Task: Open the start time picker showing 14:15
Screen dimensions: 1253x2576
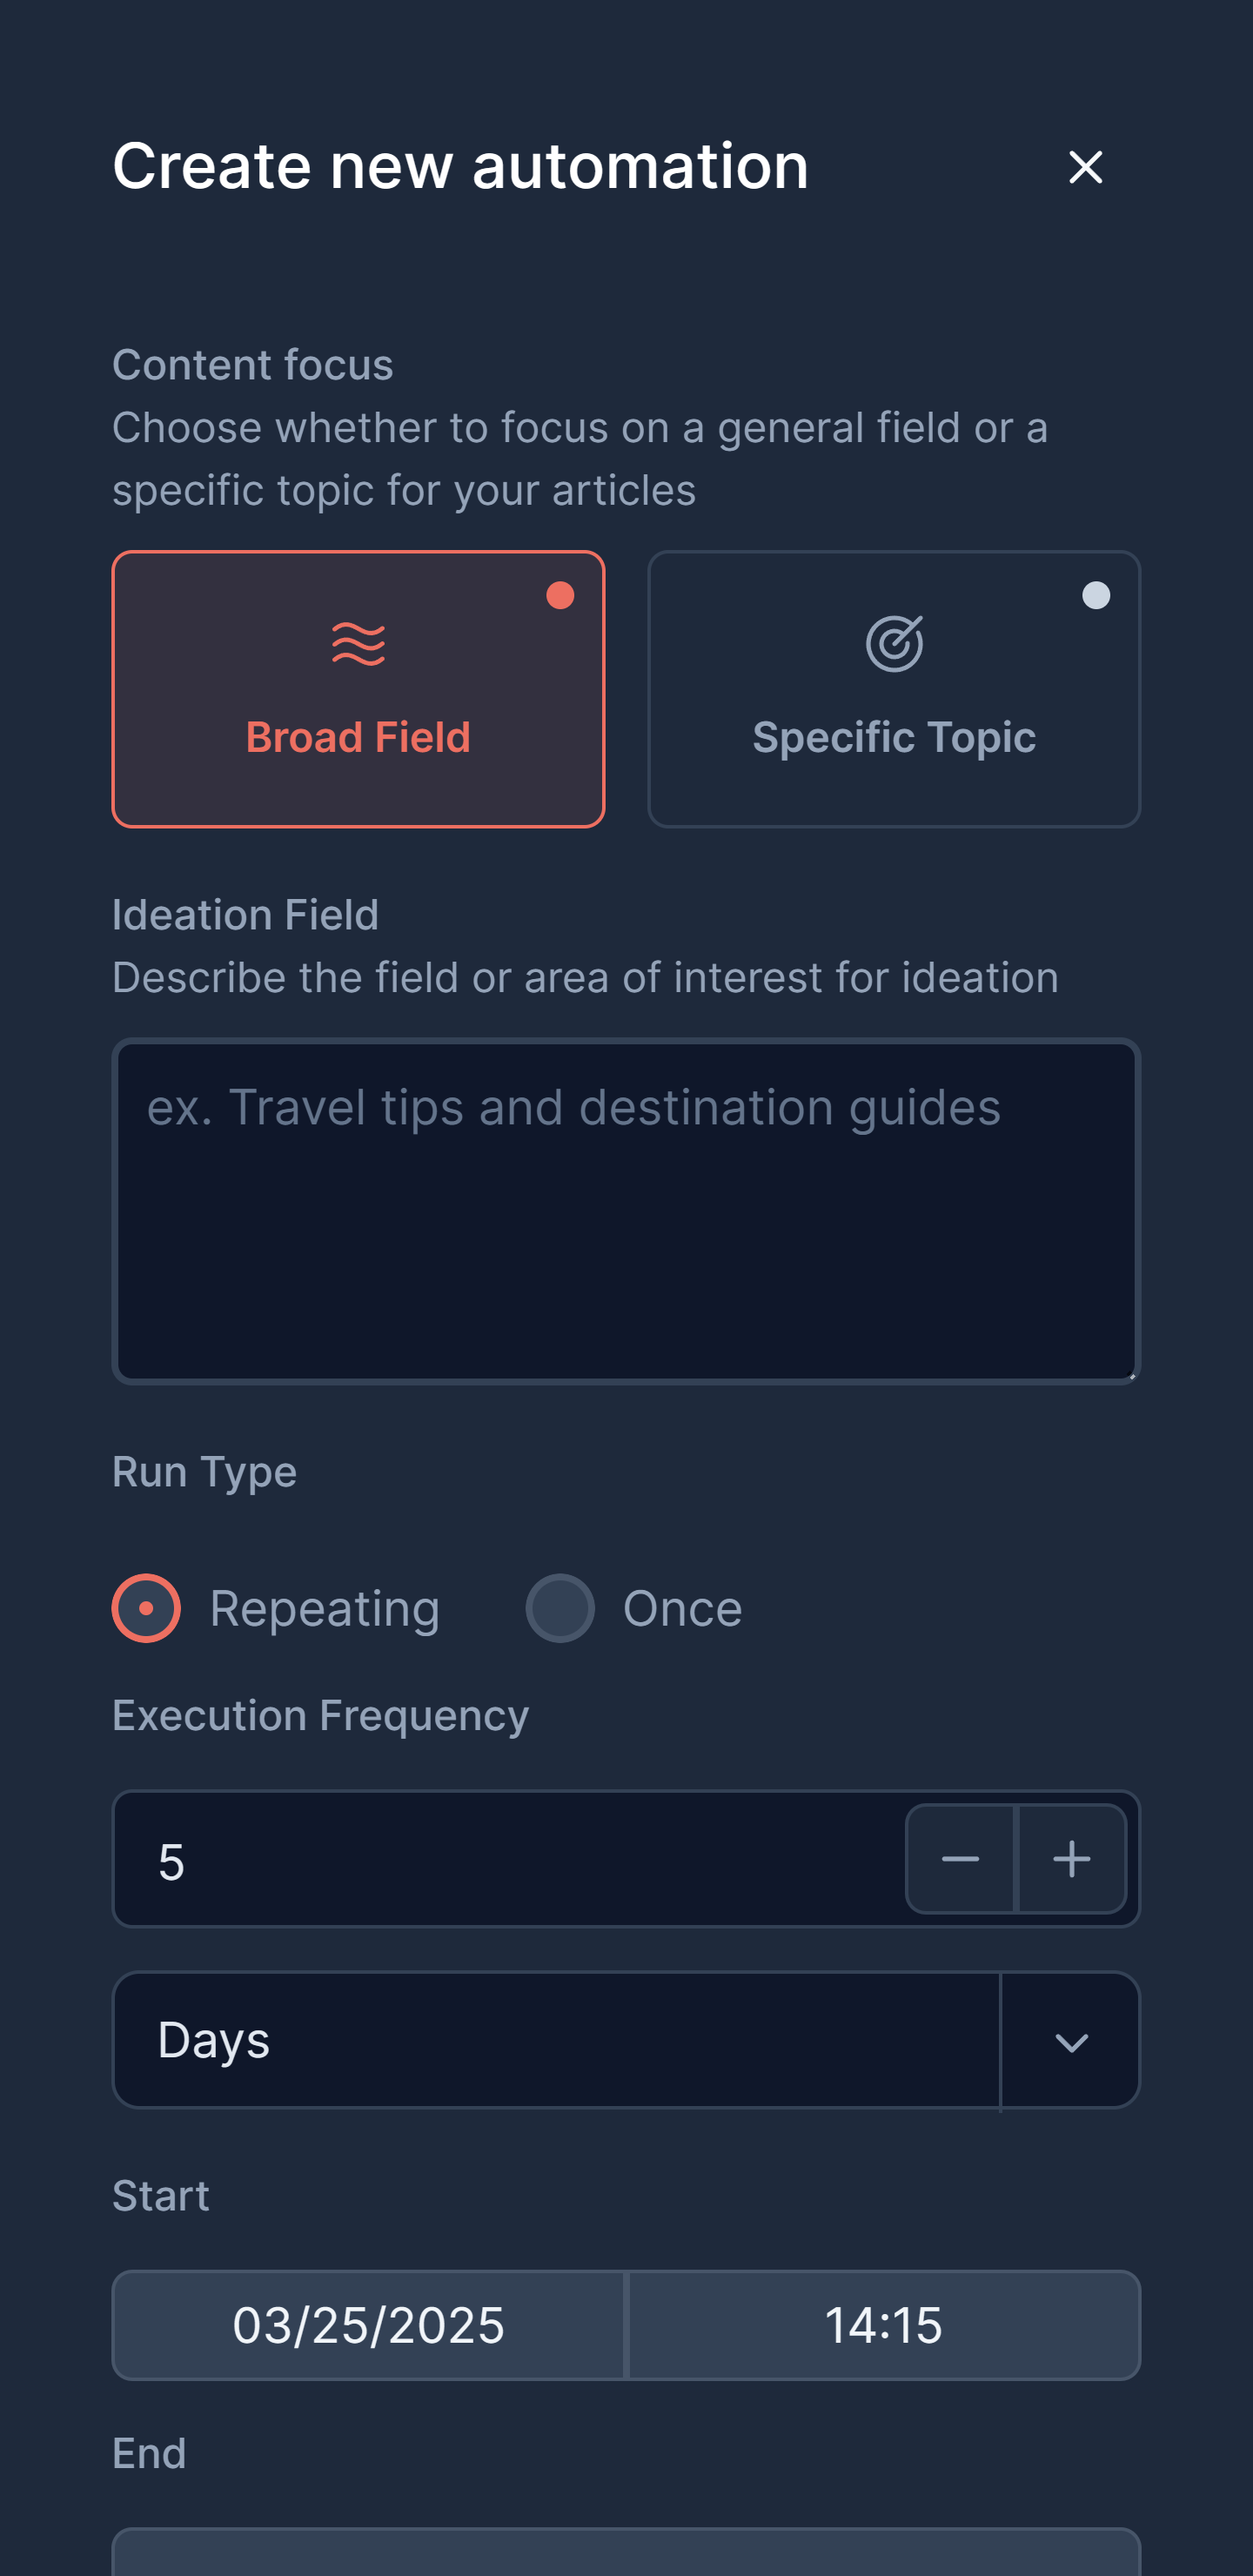Action: click(x=883, y=2325)
